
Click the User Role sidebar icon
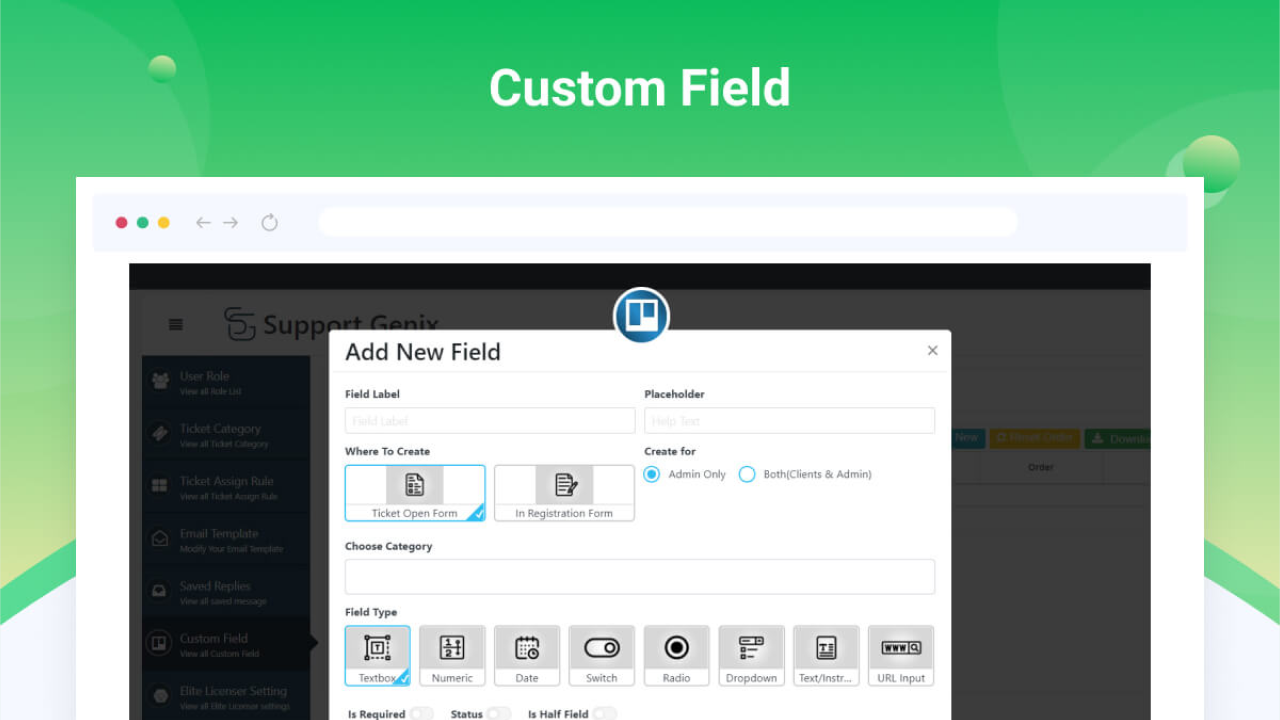pos(160,381)
